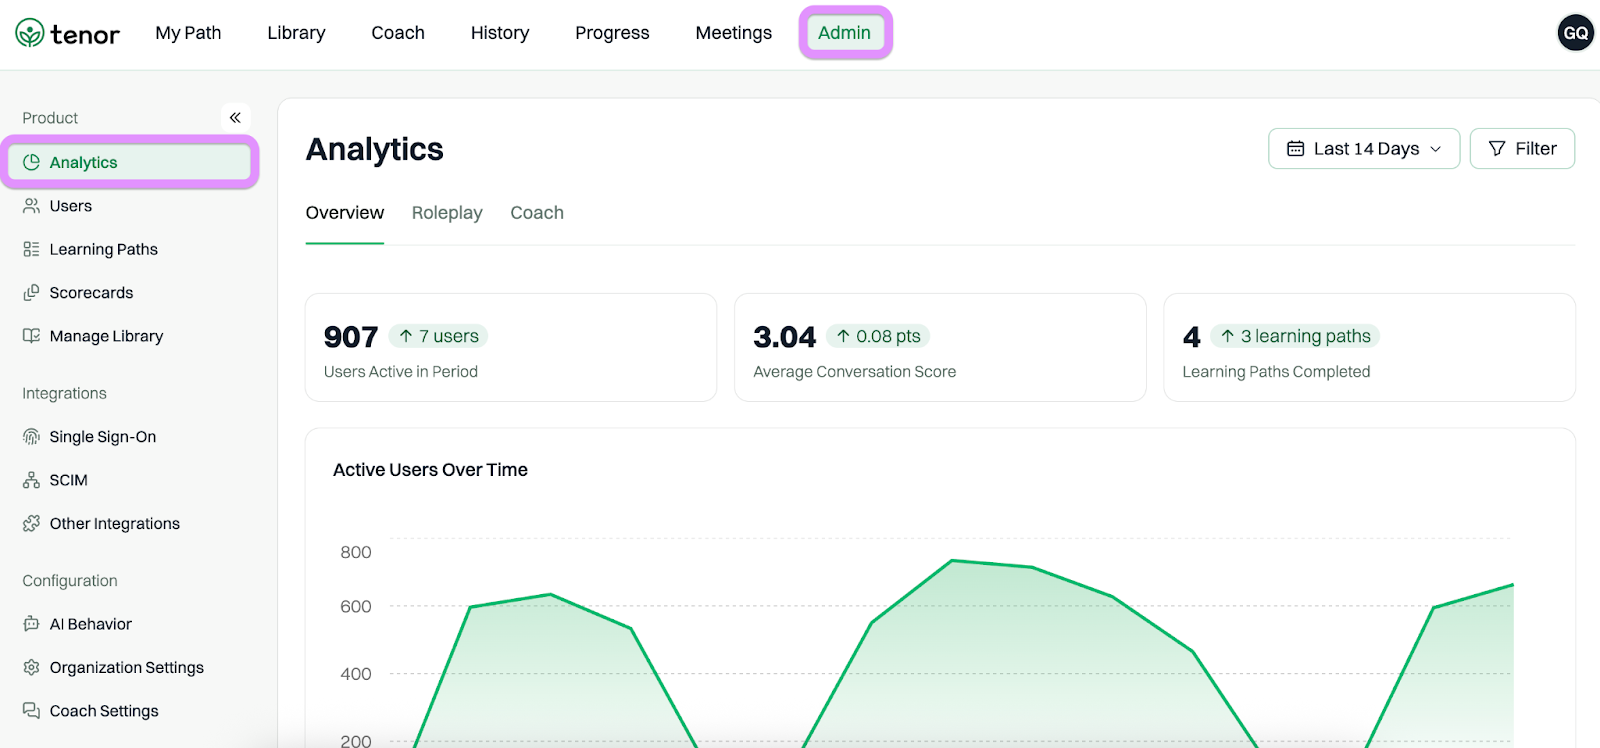Open the GQ user avatar menu
The image size is (1600, 748).
[x=1576, y=33]
